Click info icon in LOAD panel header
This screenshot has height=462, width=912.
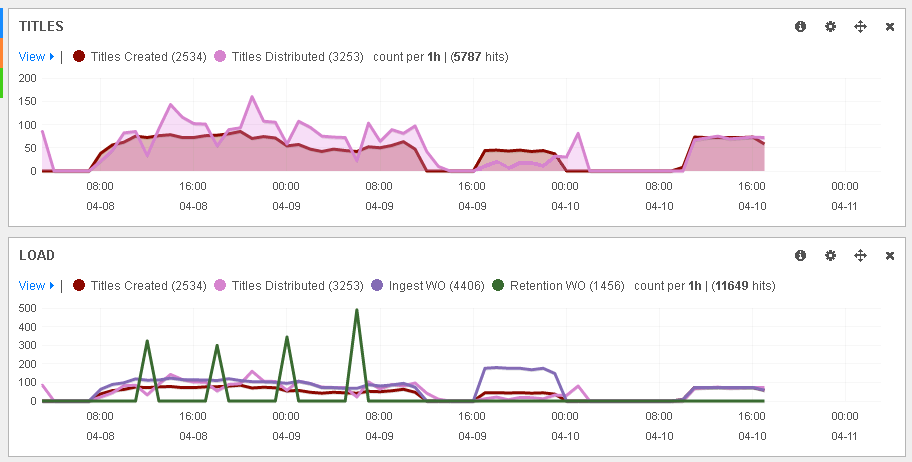(800, 256)
